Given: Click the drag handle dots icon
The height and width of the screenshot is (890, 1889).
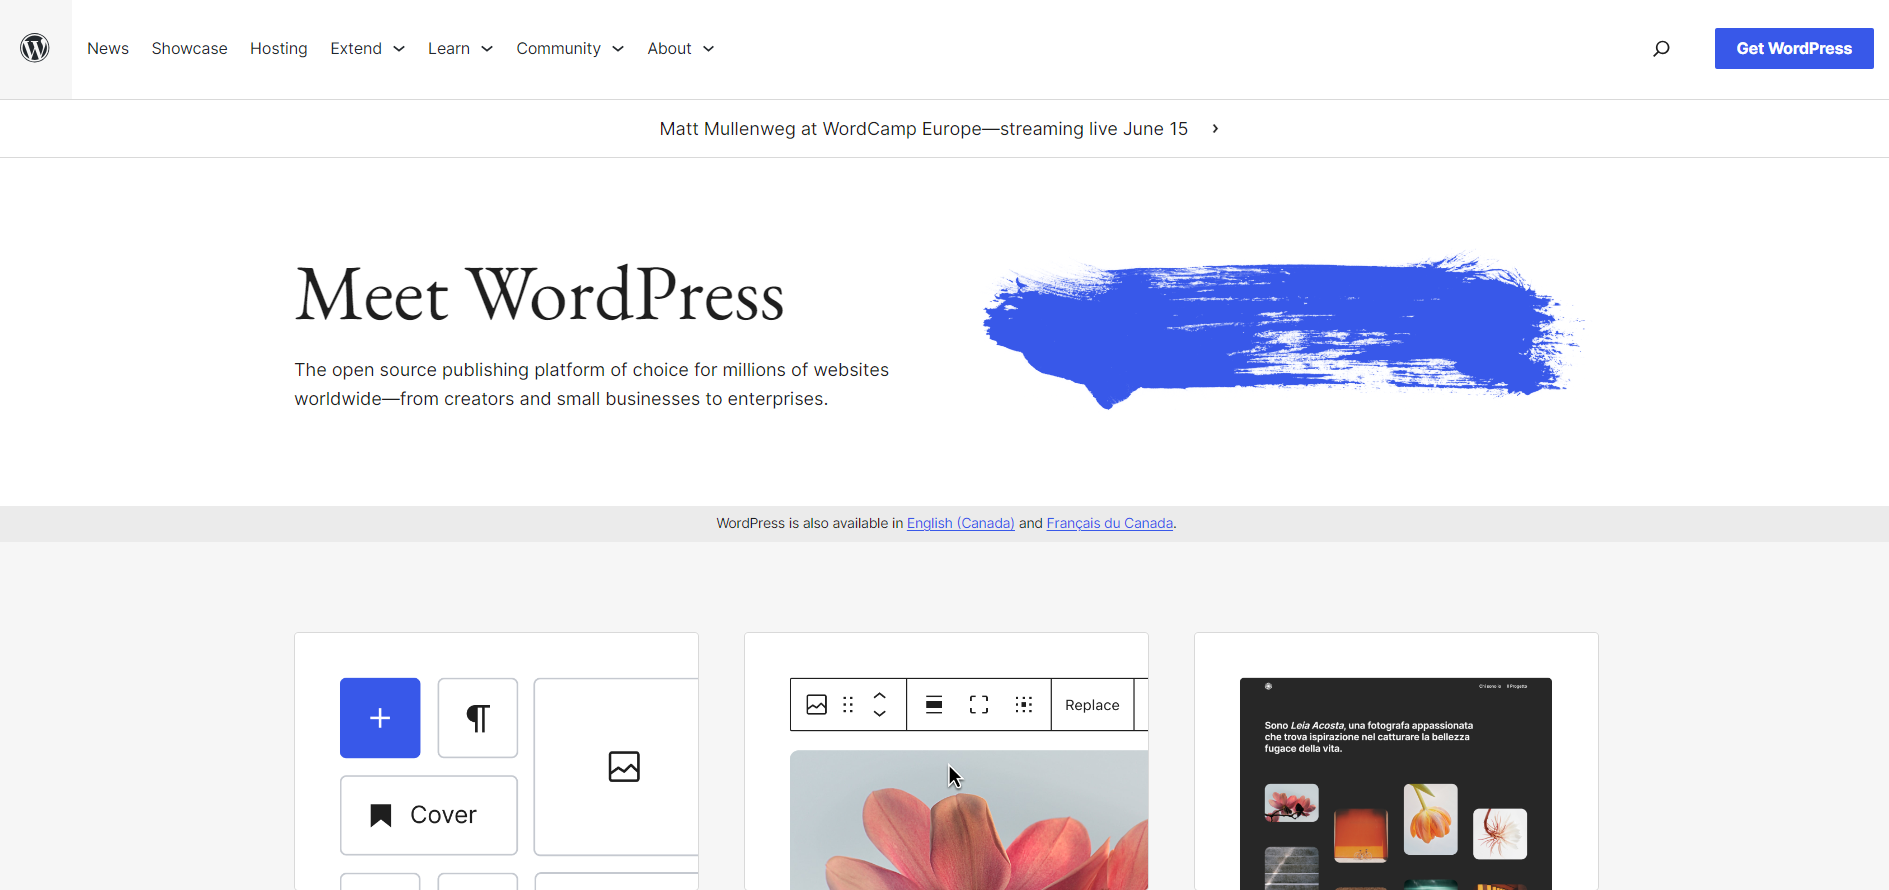Looking at the screenshot, I should (x=848, y=705).
